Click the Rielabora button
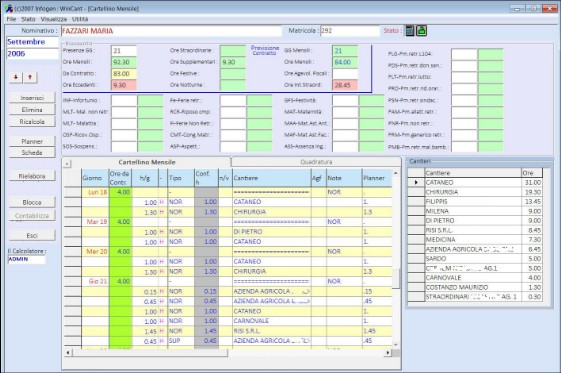This screenshot has width=561, height=373. point(32,176)
